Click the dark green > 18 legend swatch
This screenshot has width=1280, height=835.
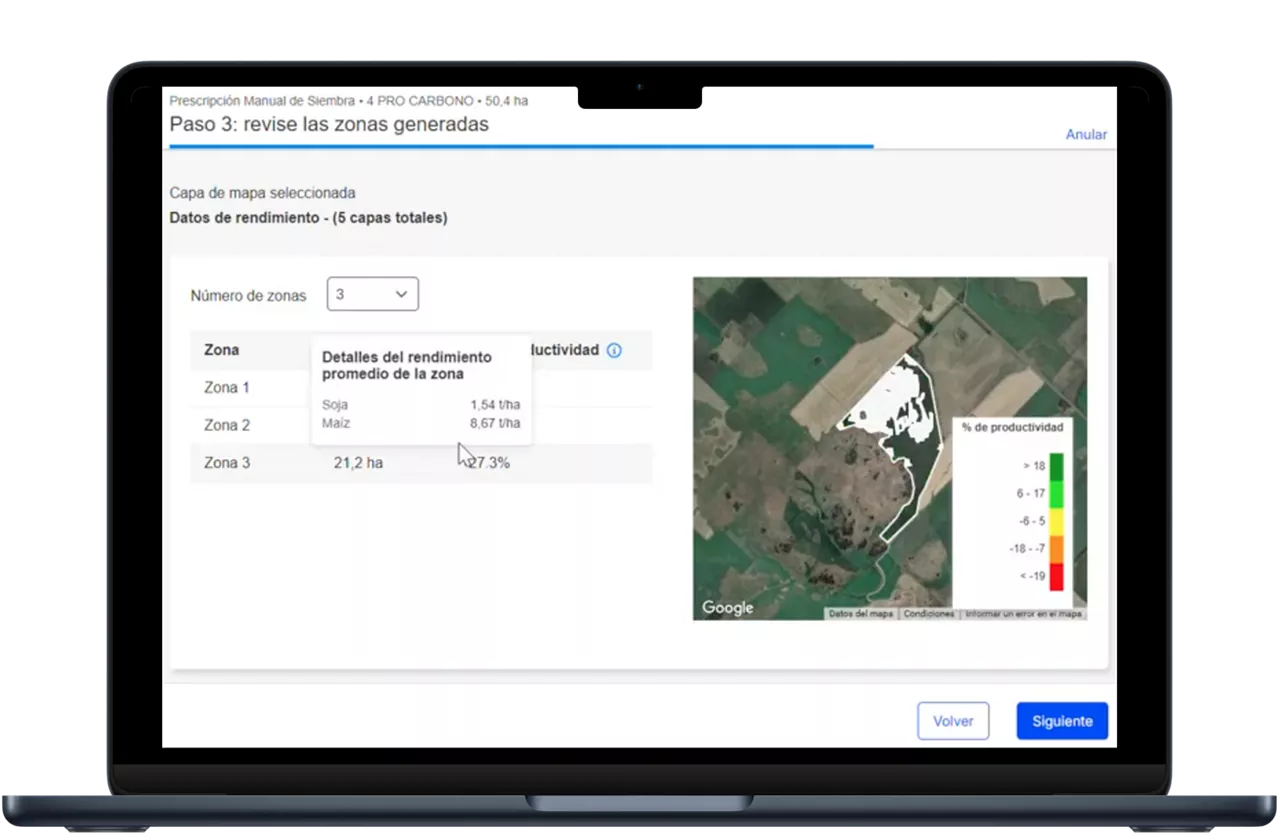point(1056,466)
